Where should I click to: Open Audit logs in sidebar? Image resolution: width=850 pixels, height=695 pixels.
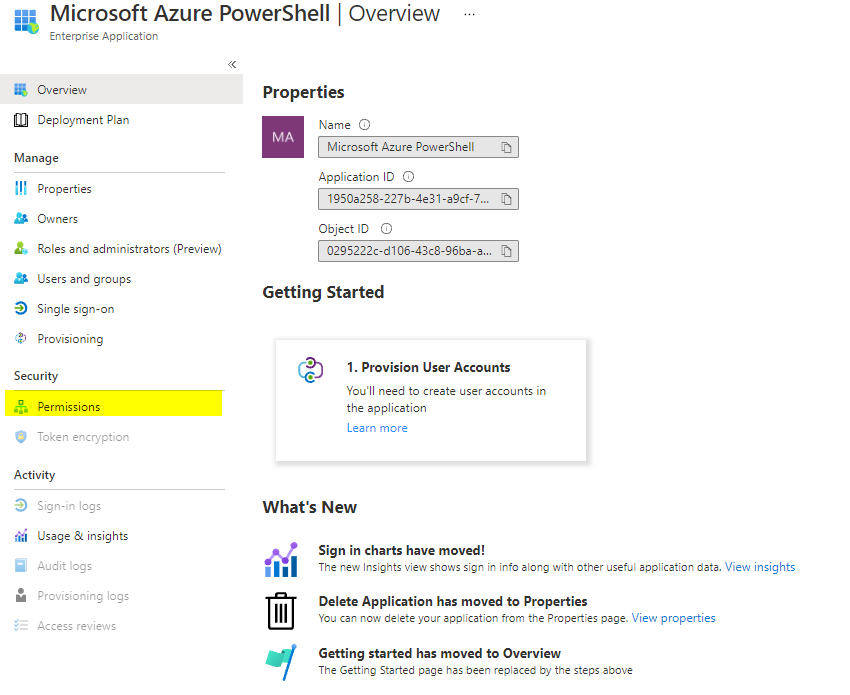[64, 566]
